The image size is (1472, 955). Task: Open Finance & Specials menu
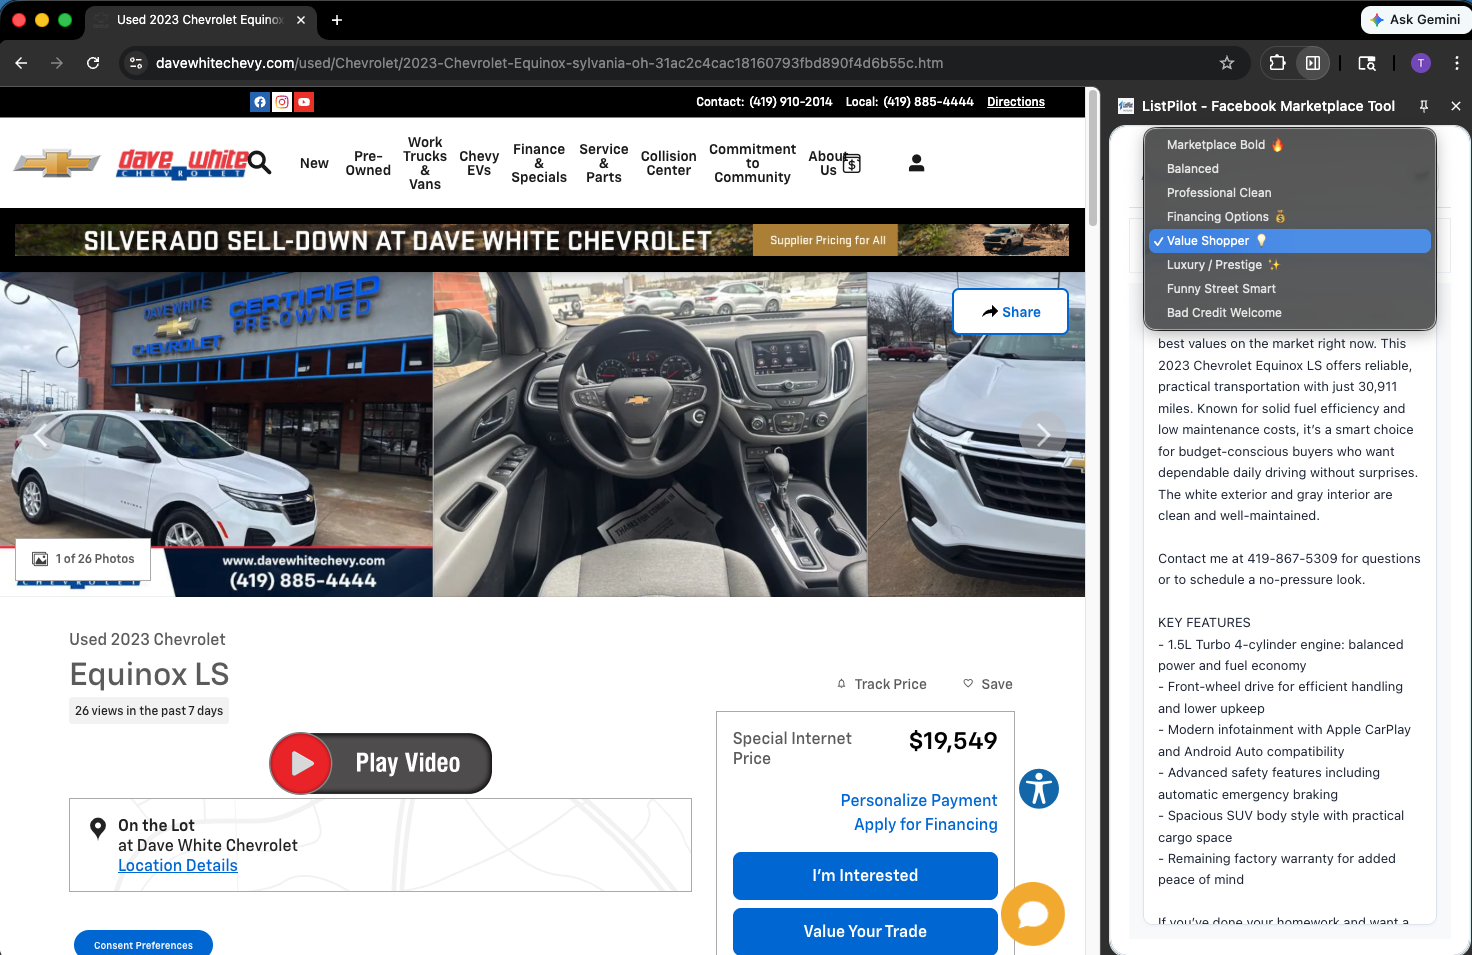click(x=539, y=163)
